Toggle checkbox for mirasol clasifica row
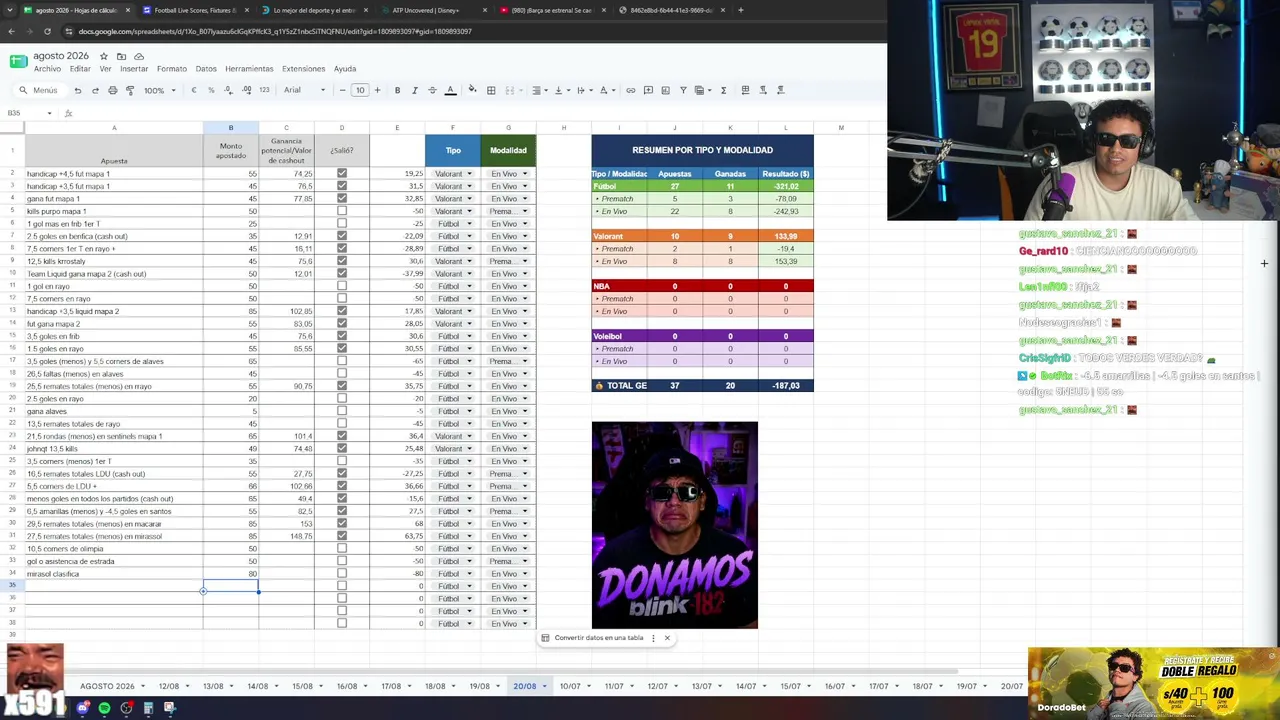 pos(342,574)
